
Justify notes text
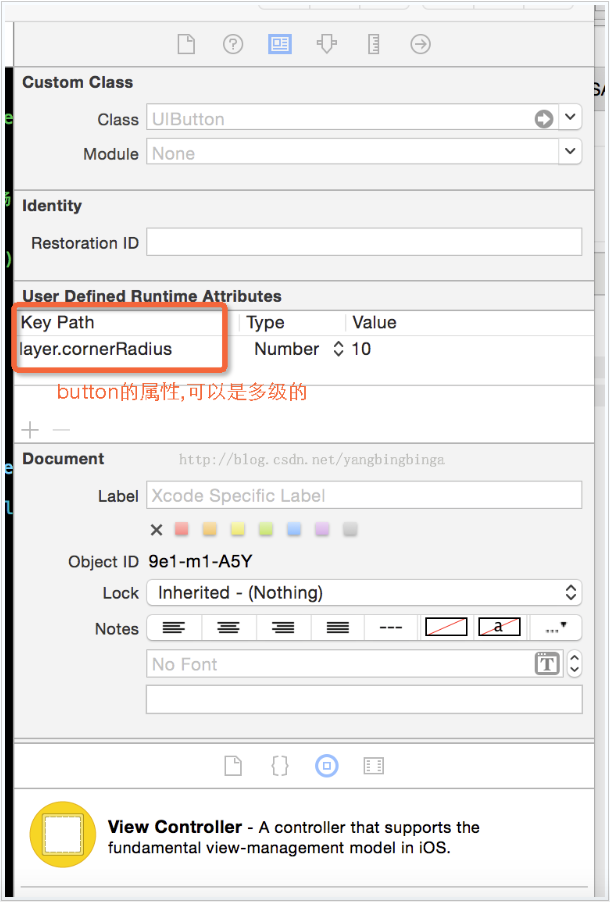tap(338, 628)
